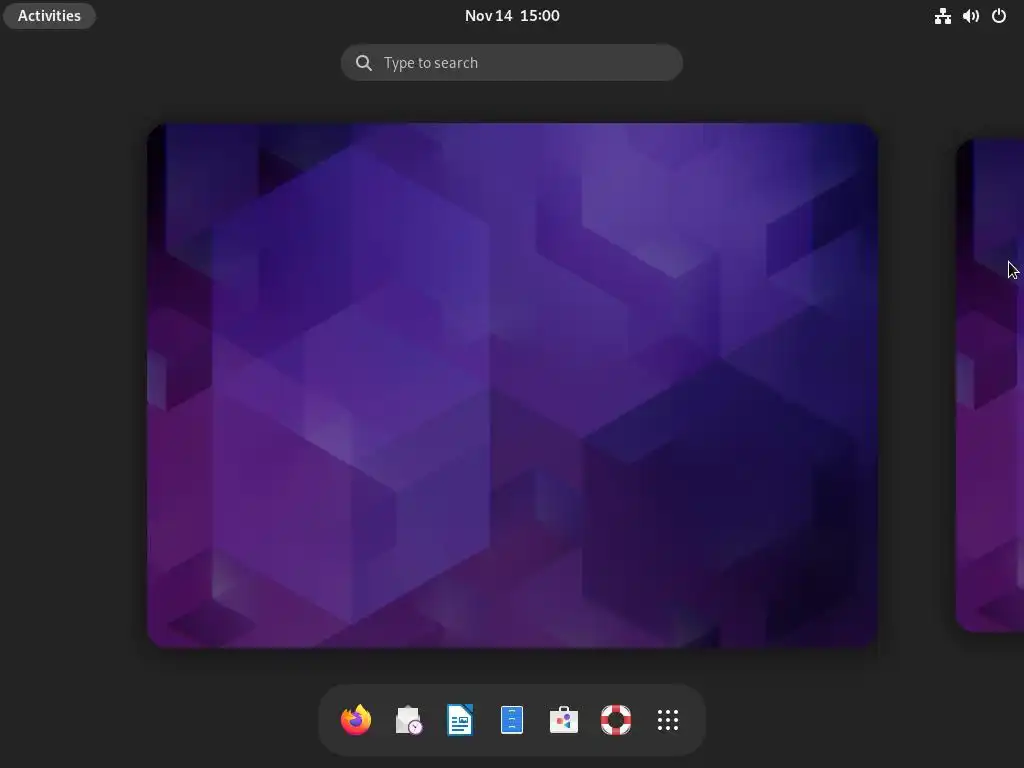The height and width of the screenshot is (768, 1024).
Task: Click the Activities button
Action: [49, 16]
